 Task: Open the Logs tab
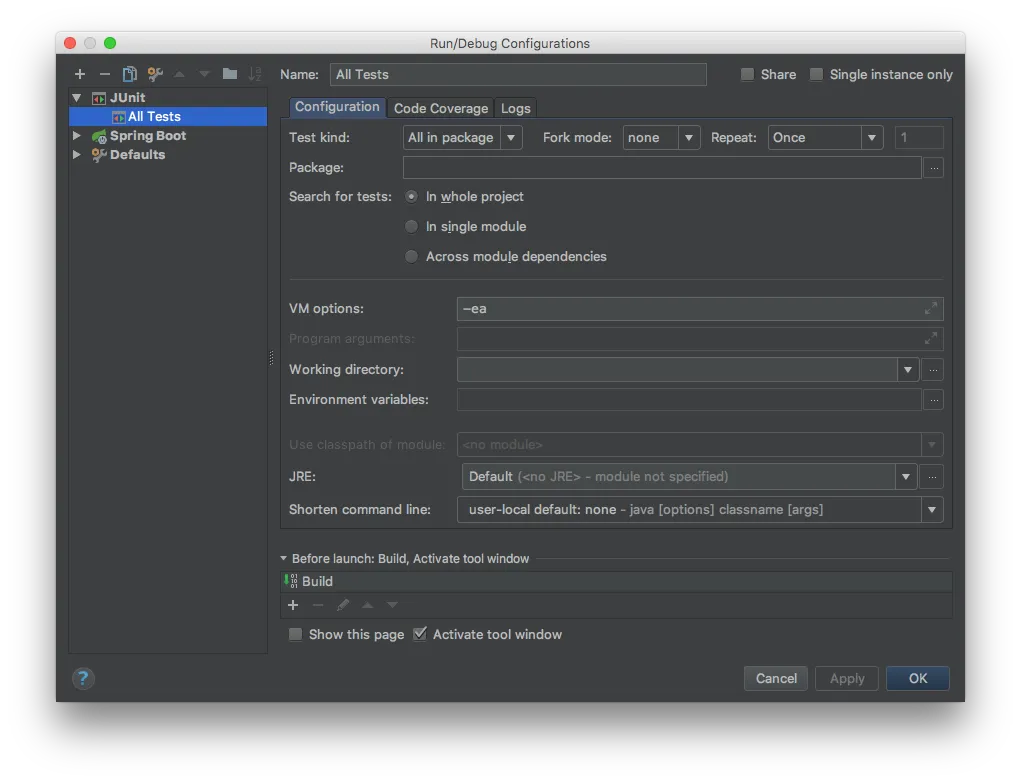coord(516,108)
